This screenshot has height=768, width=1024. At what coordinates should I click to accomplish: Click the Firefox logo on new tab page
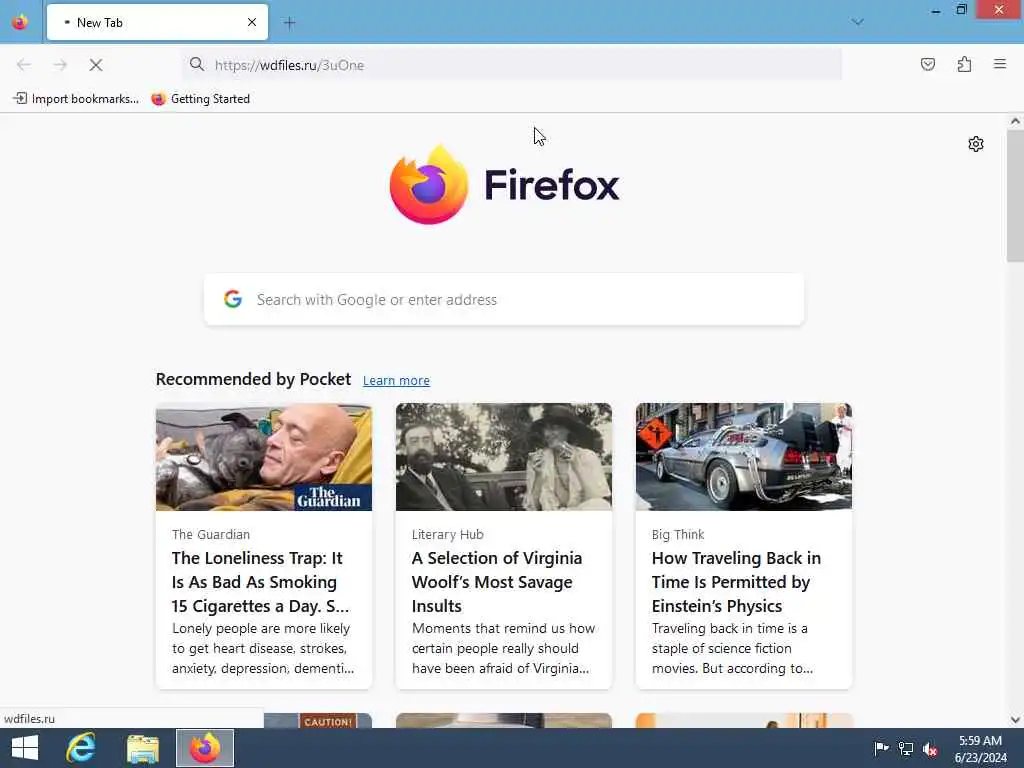[x=504, y=185]
